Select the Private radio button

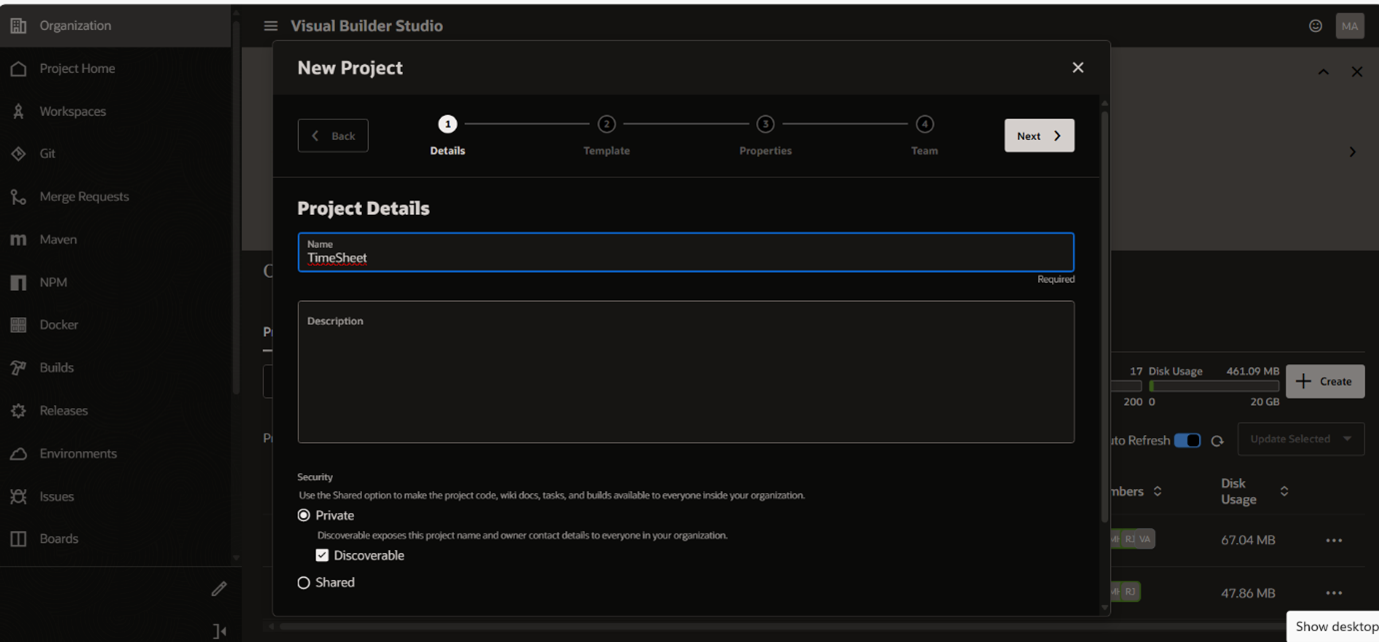(304, 516)
